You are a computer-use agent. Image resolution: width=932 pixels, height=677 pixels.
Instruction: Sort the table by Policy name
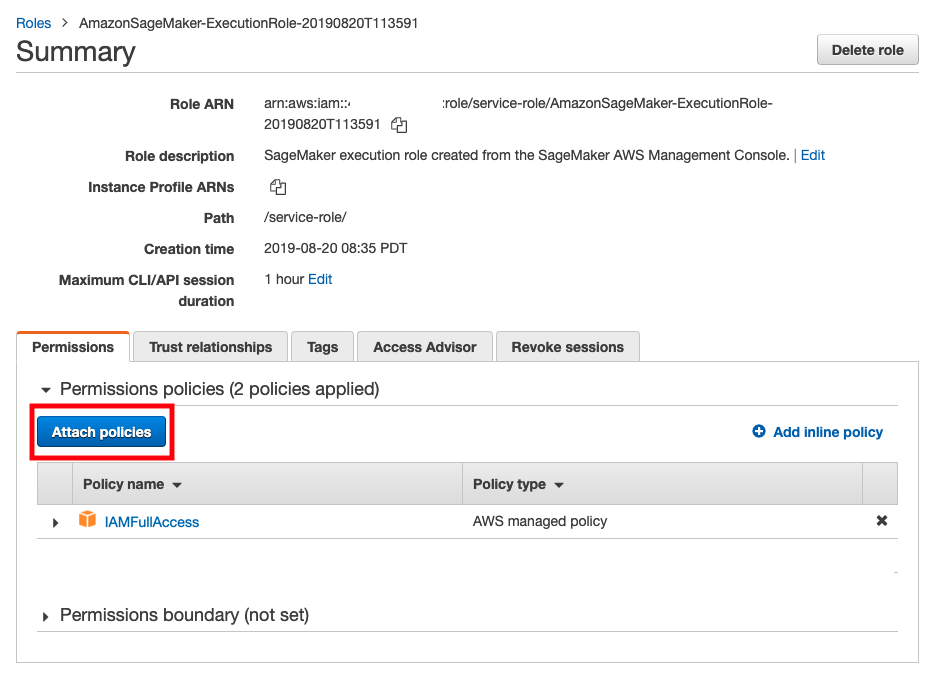(x=132, y=484)
